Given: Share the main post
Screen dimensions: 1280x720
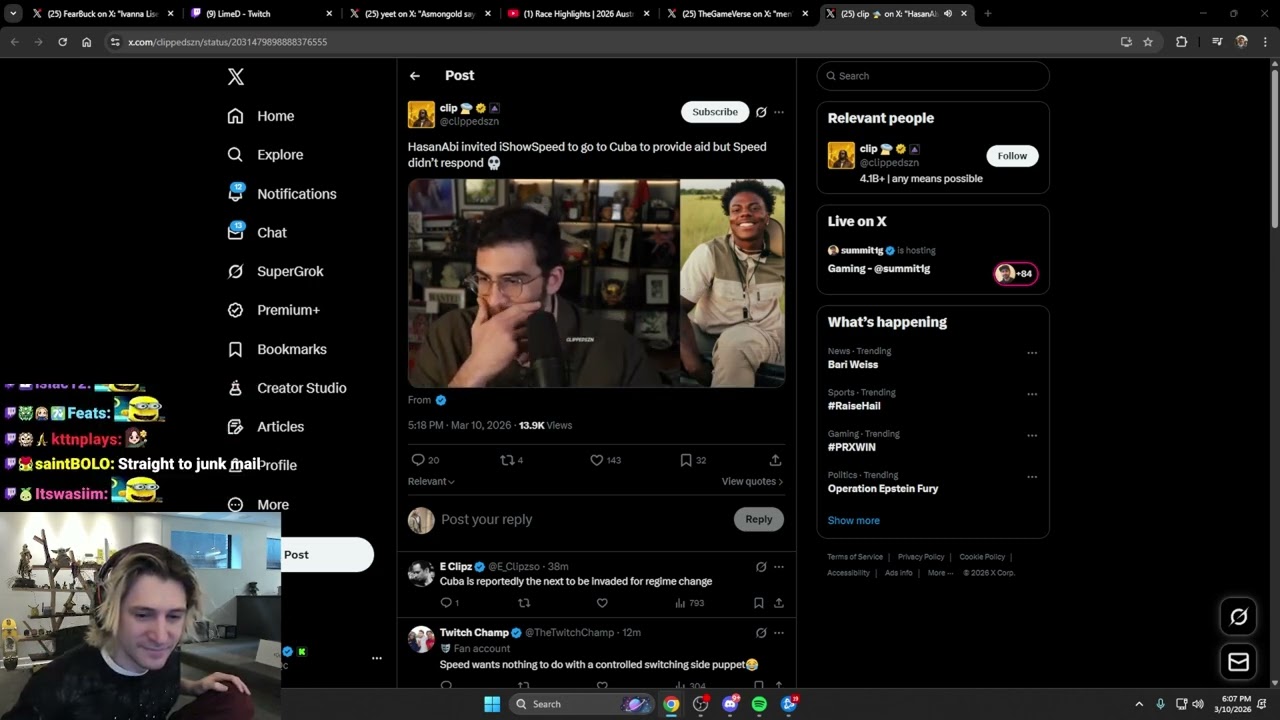Looking at the screenshot, I should (775, 460).
